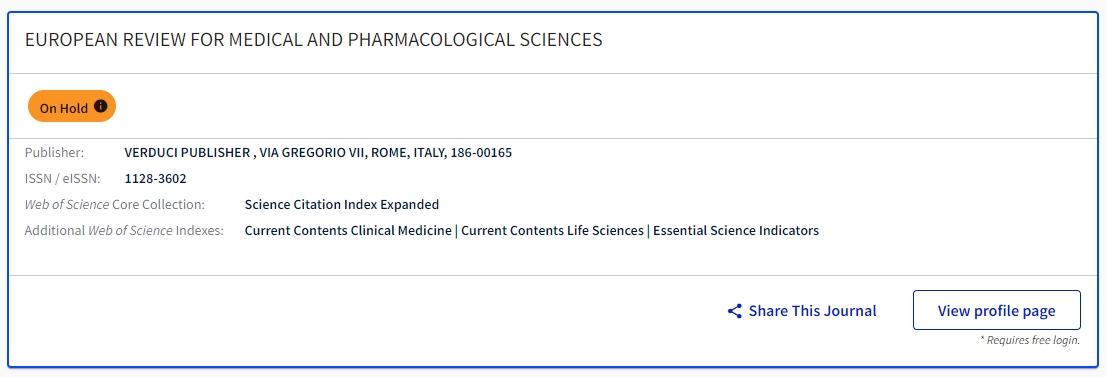Click the Requires free login note
Screen dimensions: 1106x377
(1030, 340)
